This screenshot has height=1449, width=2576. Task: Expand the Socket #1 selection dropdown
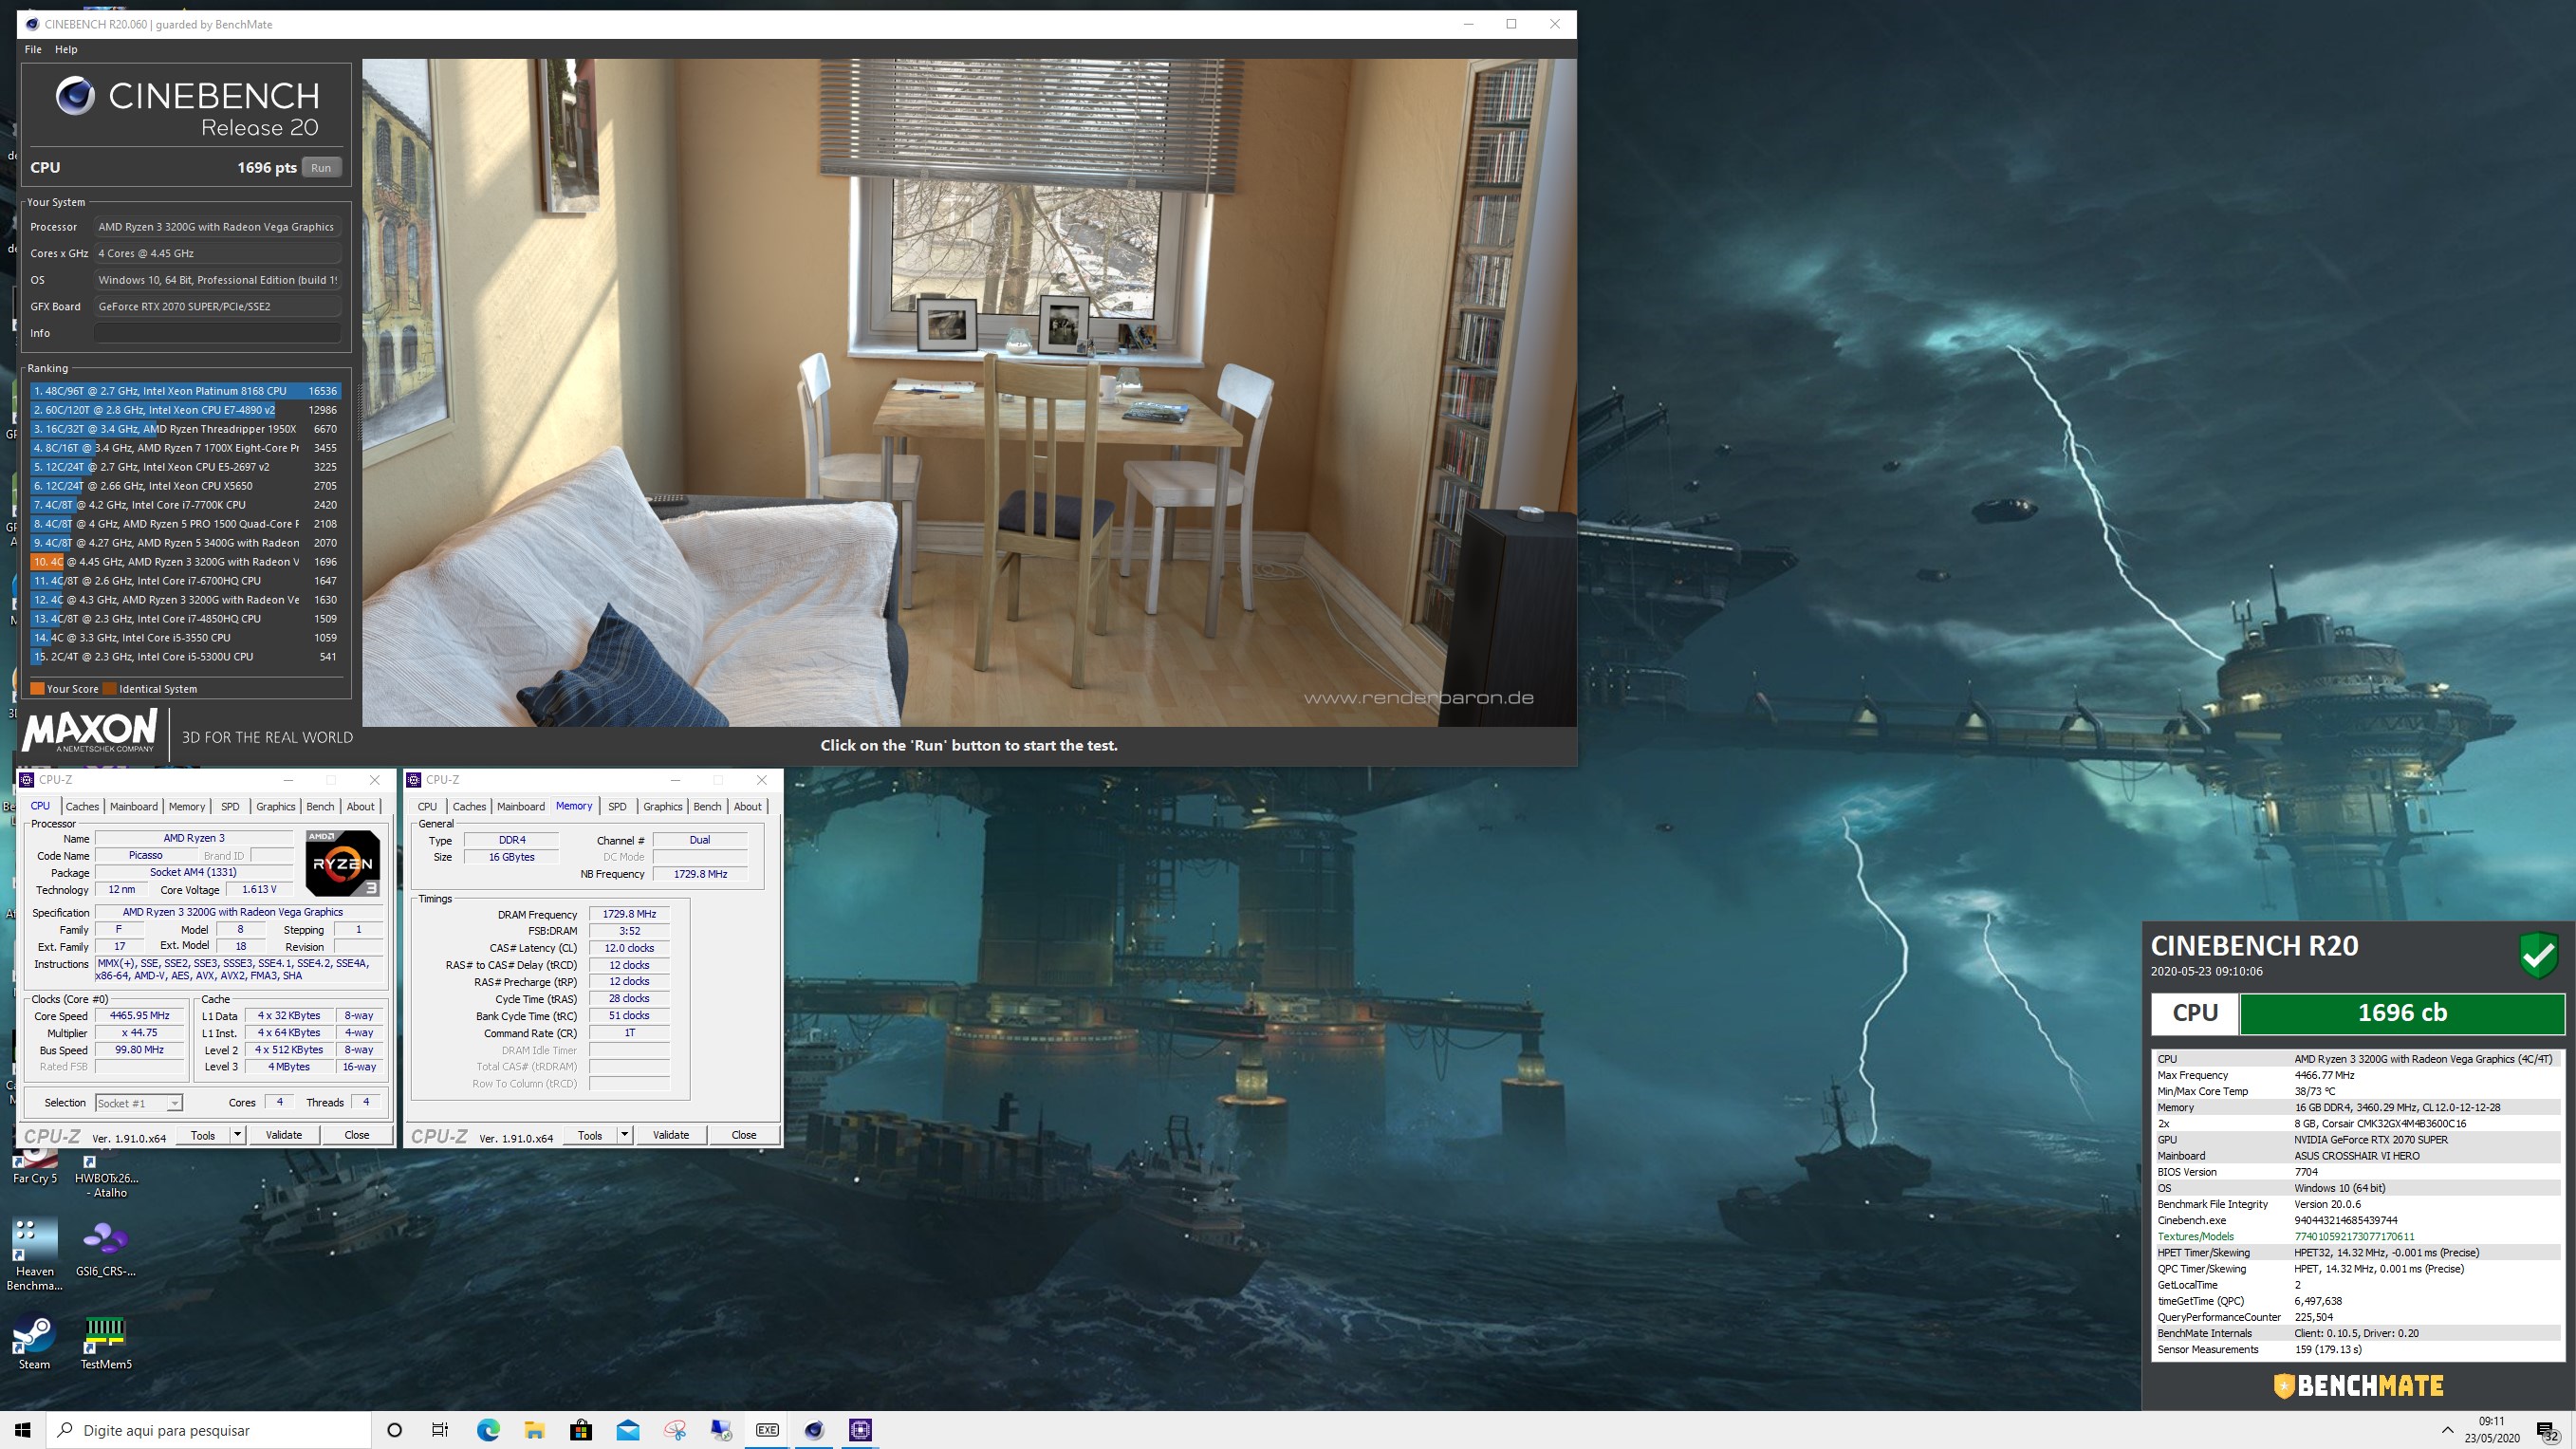(x=174, y=1103)
